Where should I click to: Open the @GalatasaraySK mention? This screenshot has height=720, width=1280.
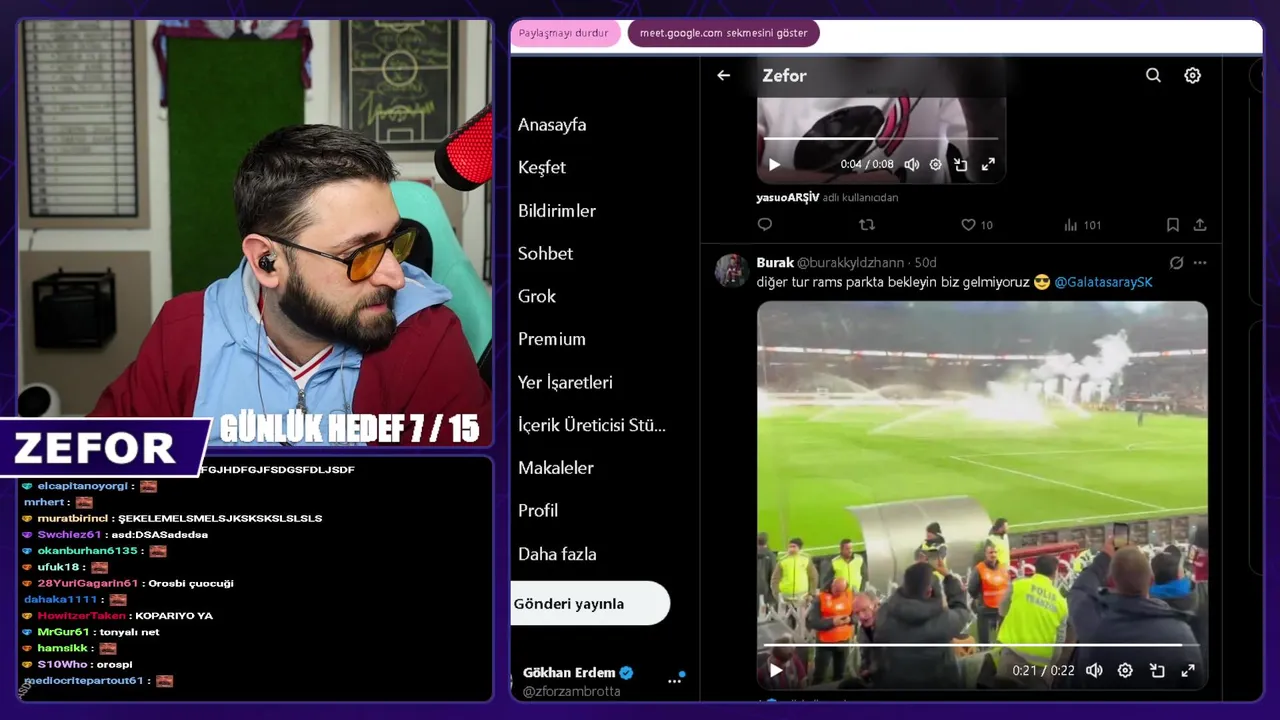pyautogui.click(x=1103, y=282)
